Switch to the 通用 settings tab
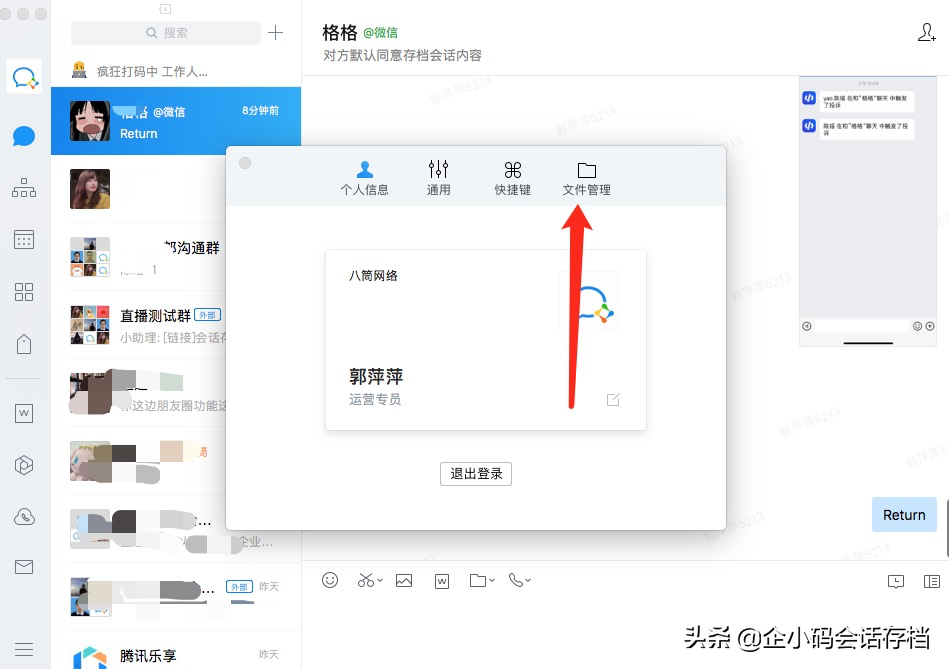This screenshot has width=949, height=669. coord(438,177)
